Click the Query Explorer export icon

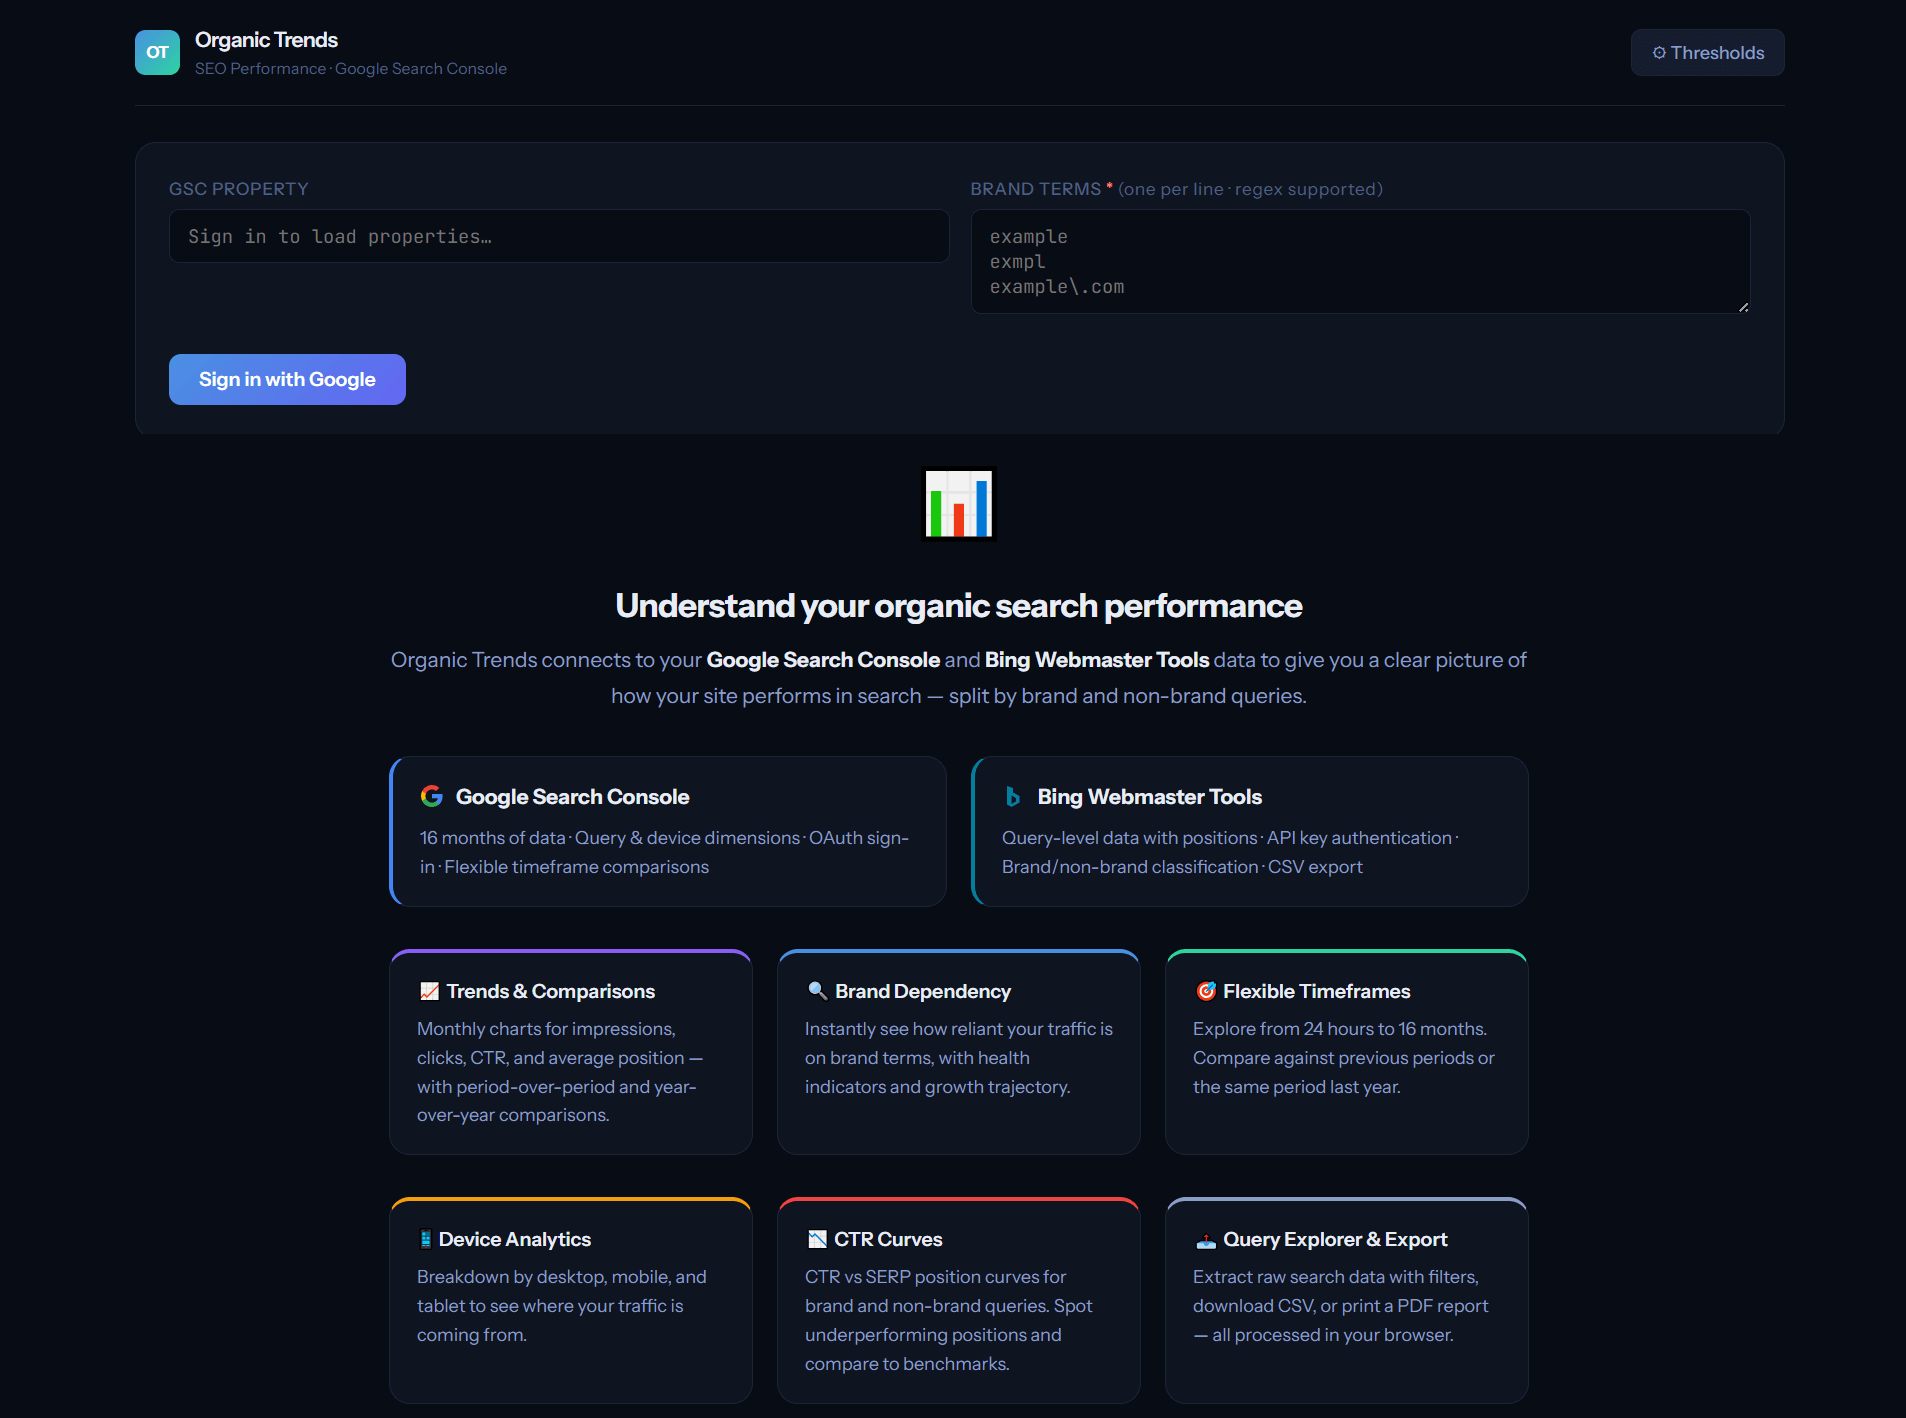tap(1205, 1240)
